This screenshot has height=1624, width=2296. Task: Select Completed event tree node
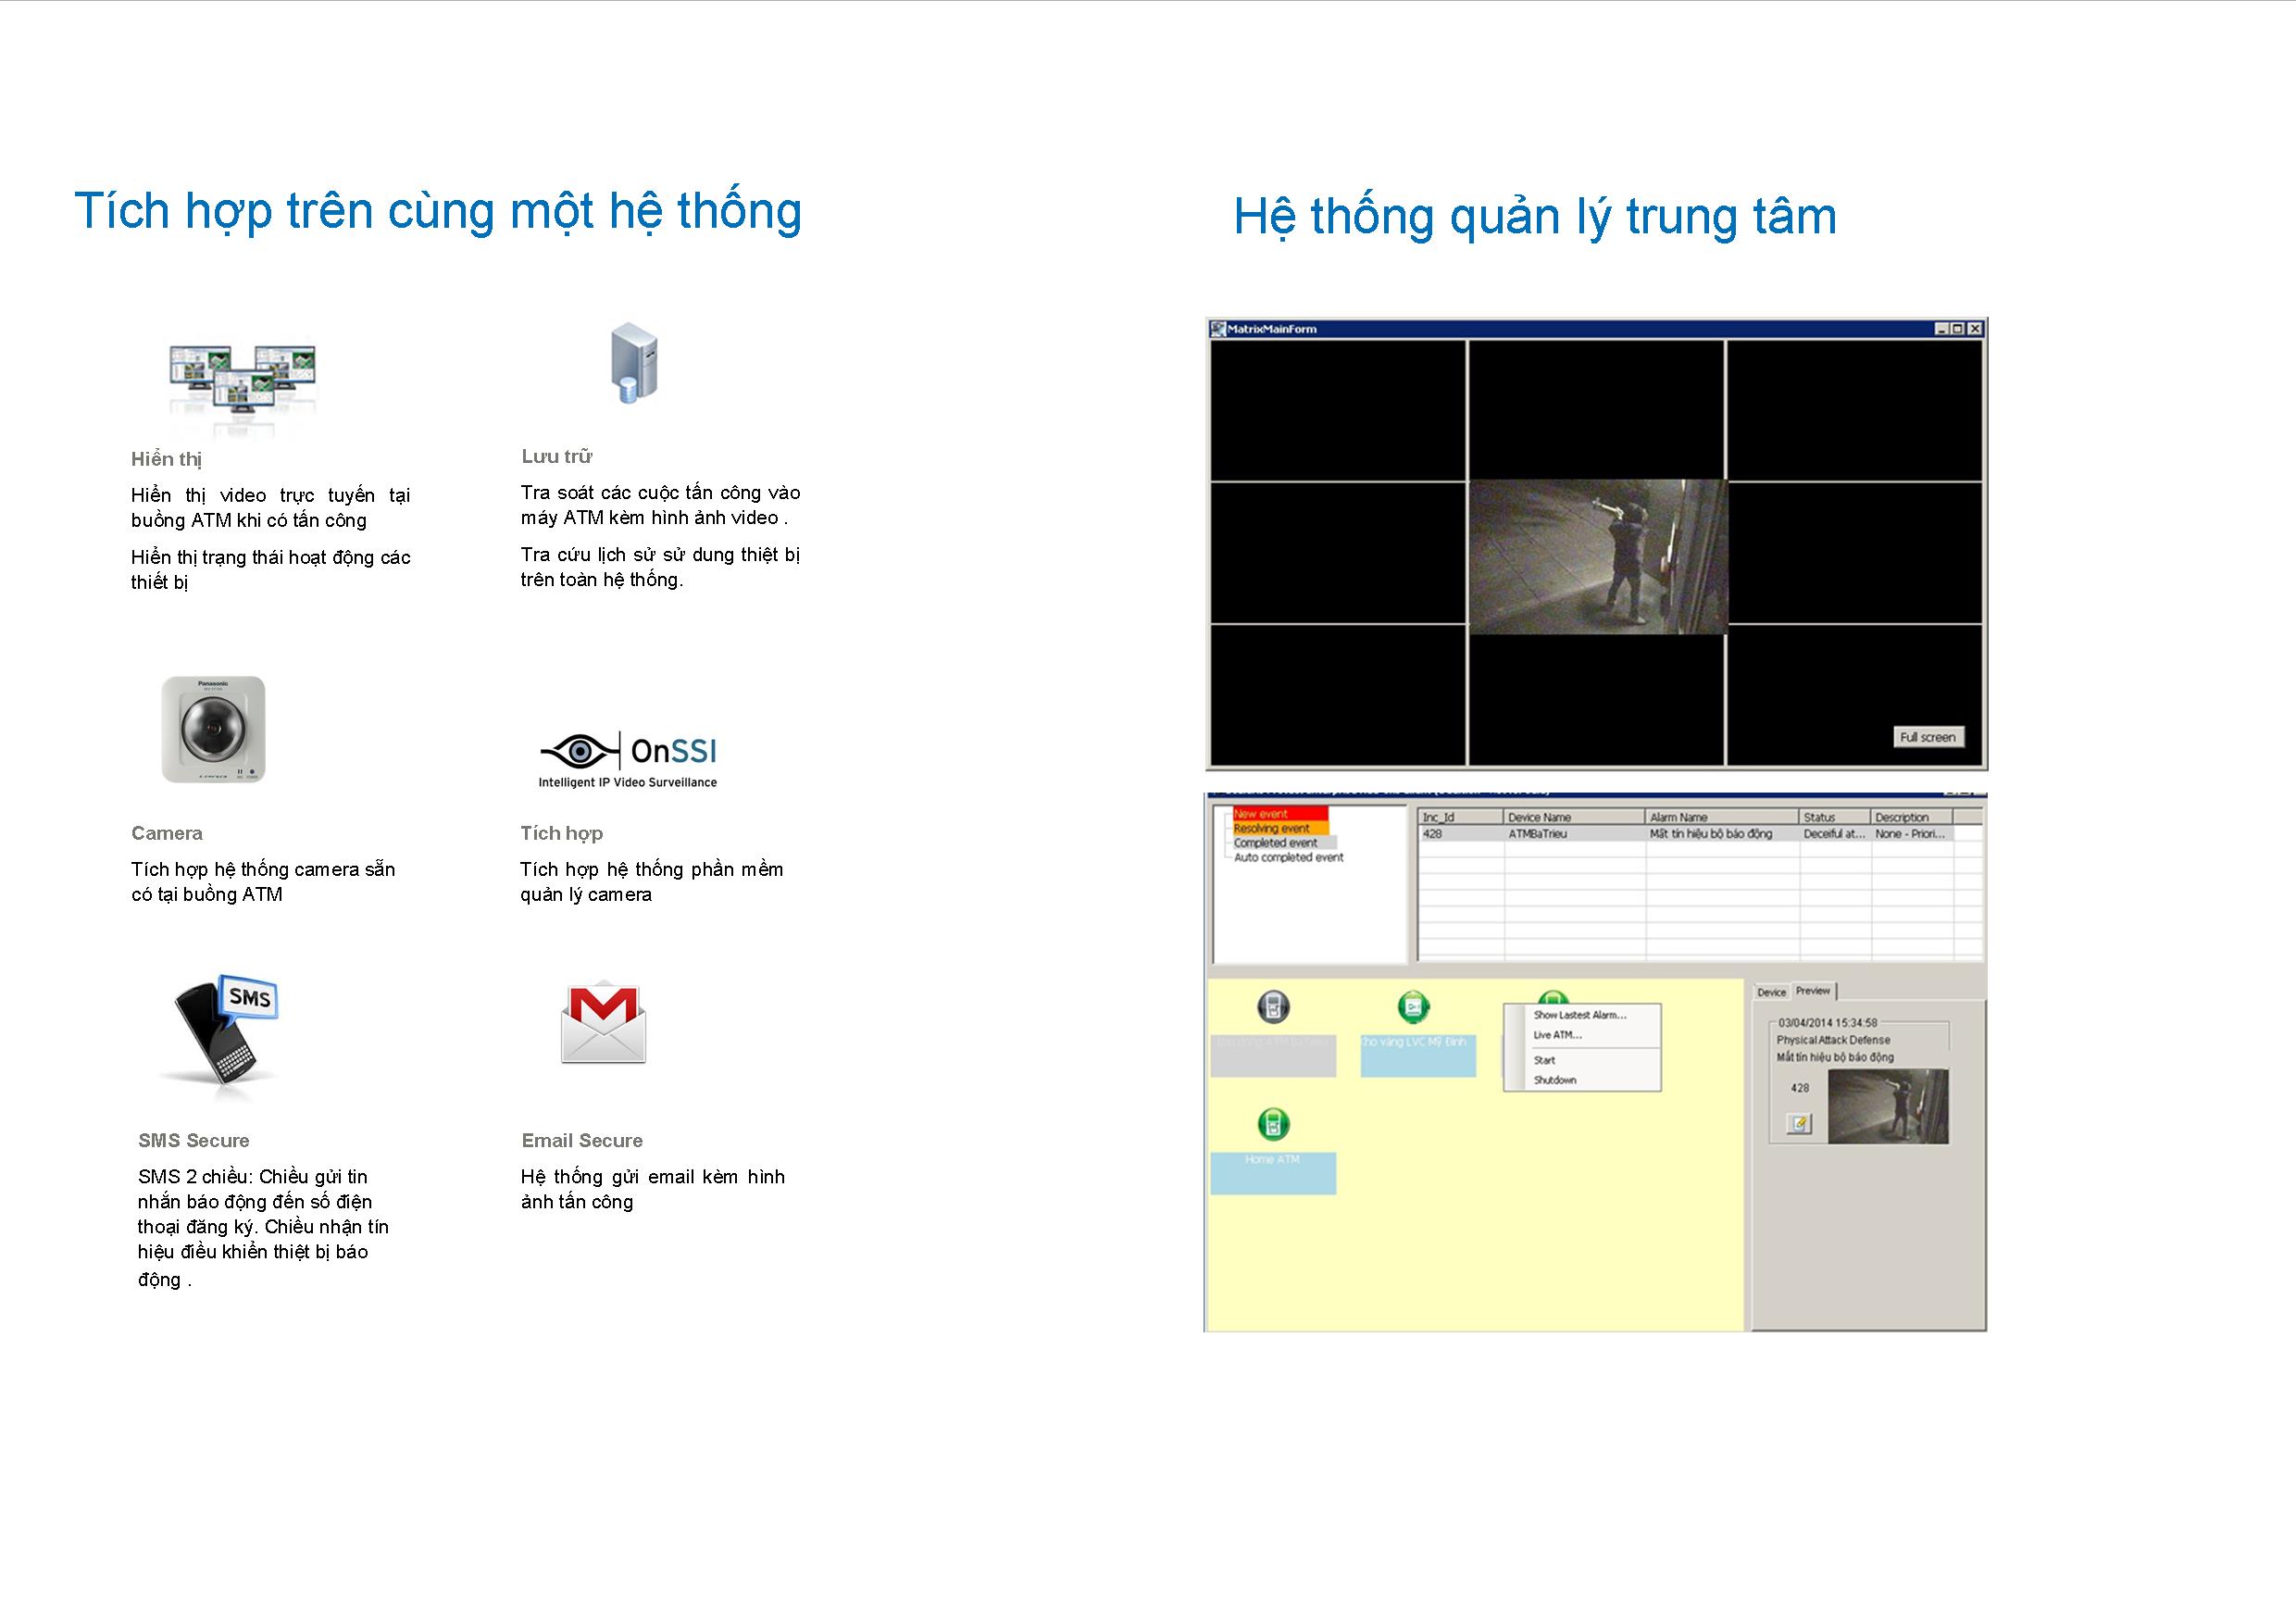point(1283,843)
